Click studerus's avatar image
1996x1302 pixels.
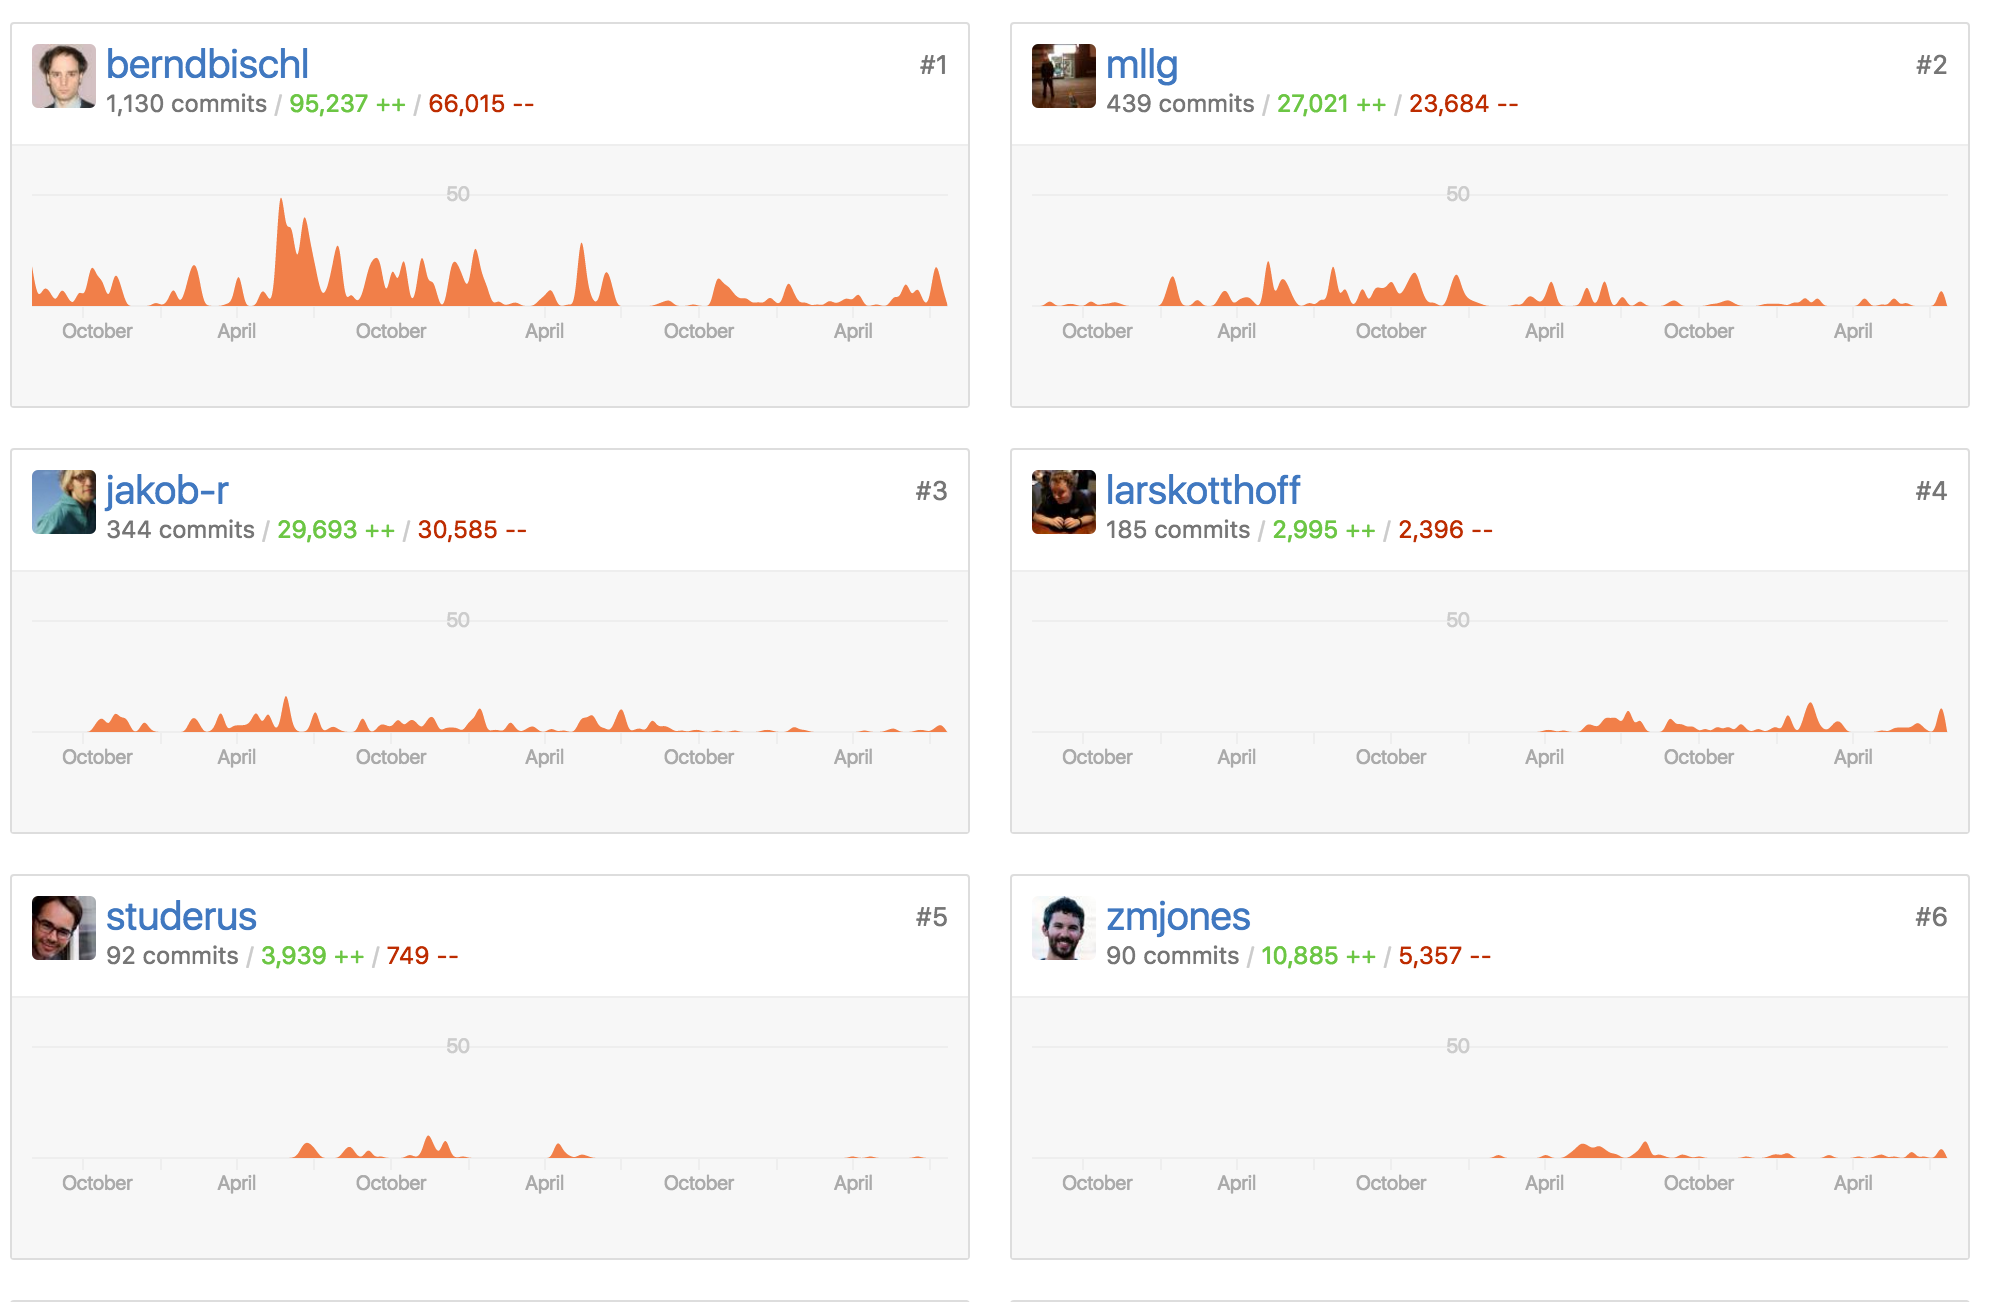(64, 928)
